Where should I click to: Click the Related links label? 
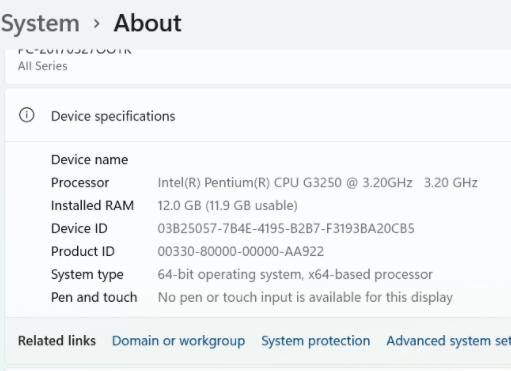point(57,341)
